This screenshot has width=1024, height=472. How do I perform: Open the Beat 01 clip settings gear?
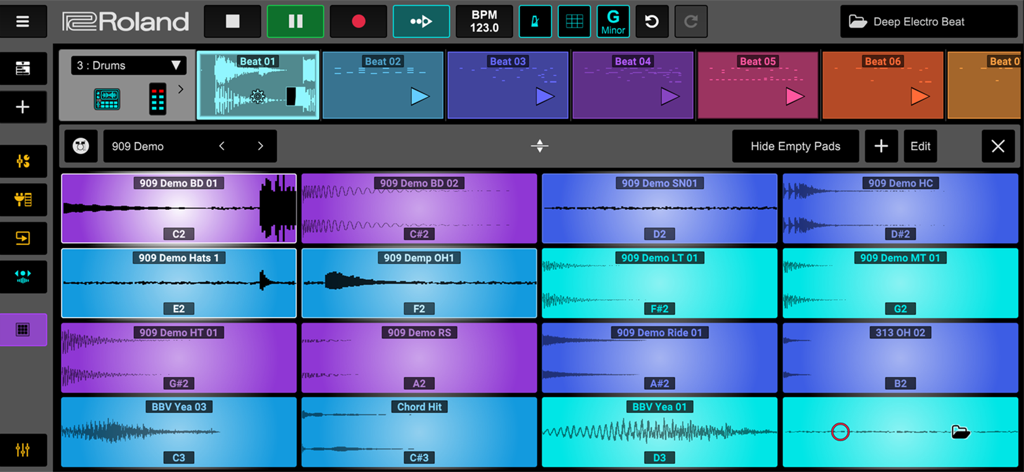pyautogui.click(x=257, y=97)
